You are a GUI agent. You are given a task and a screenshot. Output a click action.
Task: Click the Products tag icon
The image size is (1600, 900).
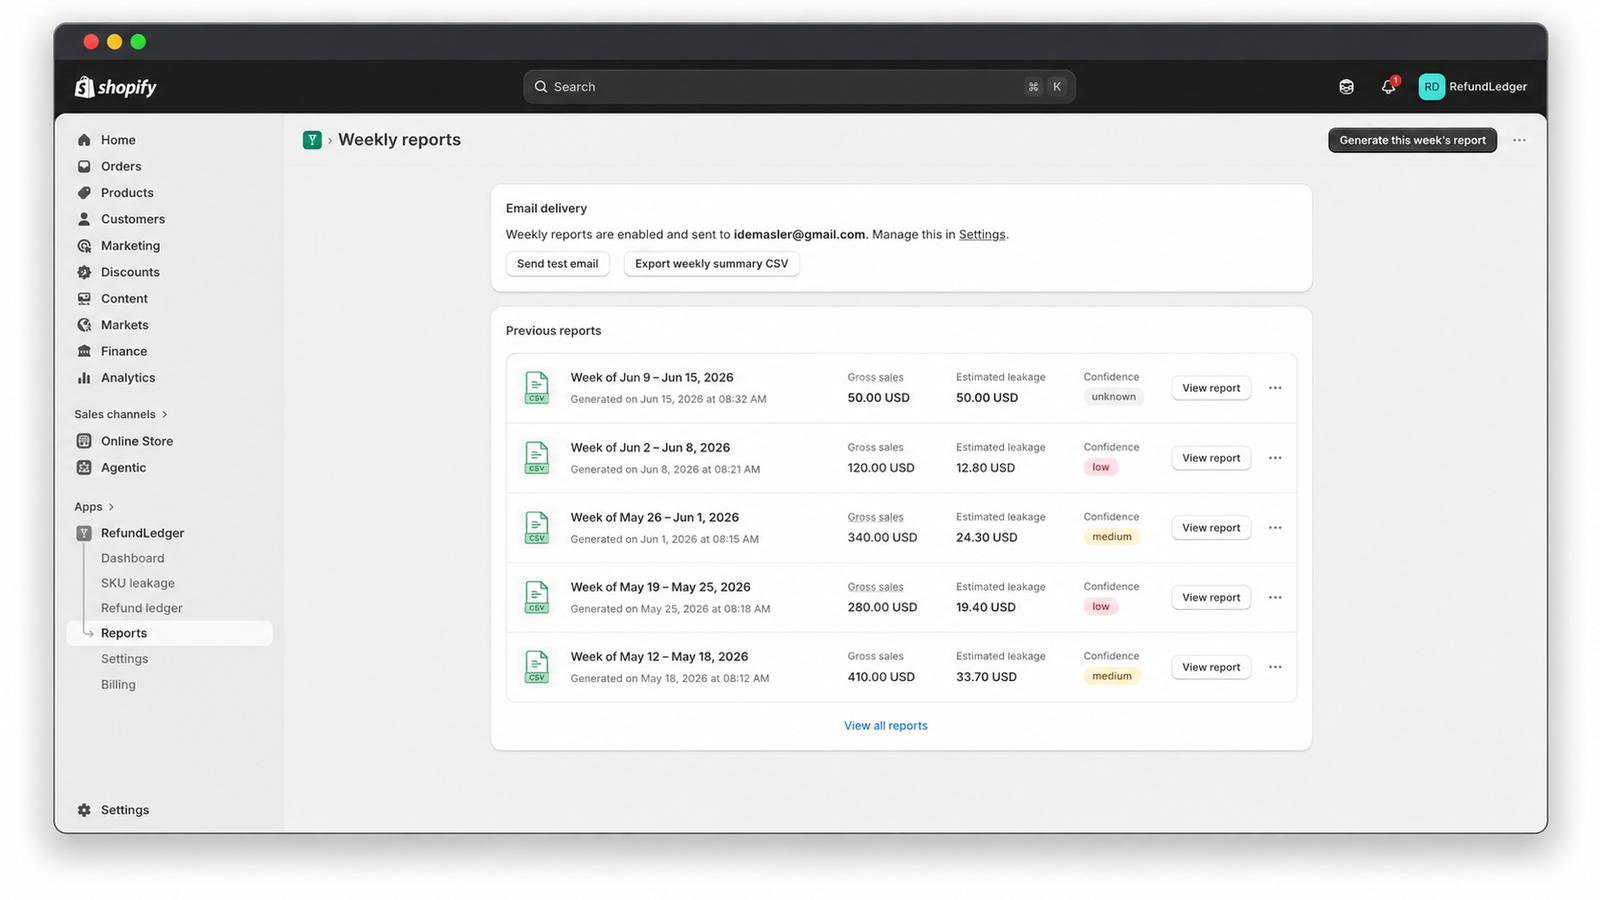tap(84, 193)
